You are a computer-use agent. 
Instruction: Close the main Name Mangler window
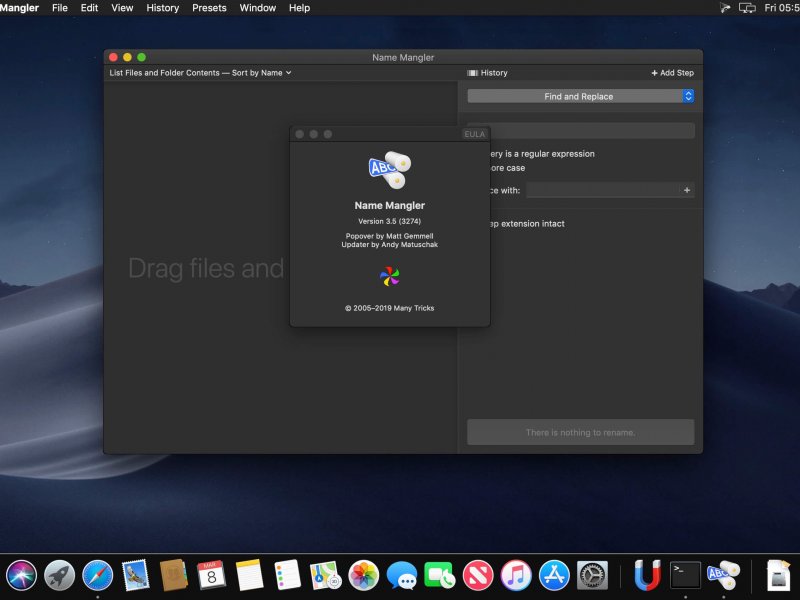pyautogui.click(x=113, y=57)
